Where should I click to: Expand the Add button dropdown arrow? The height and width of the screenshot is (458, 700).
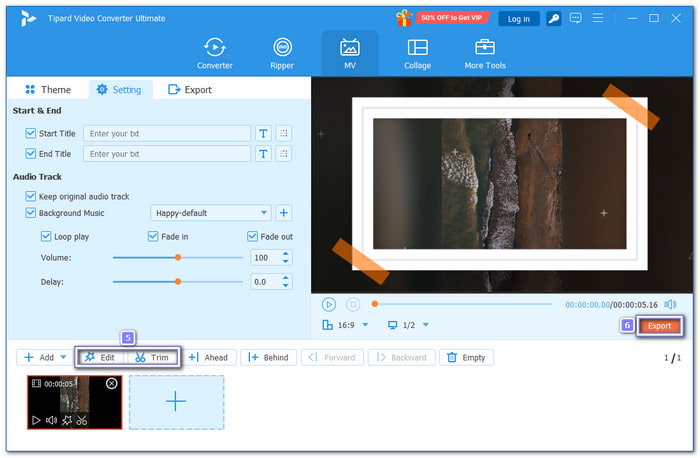(63, 357)
